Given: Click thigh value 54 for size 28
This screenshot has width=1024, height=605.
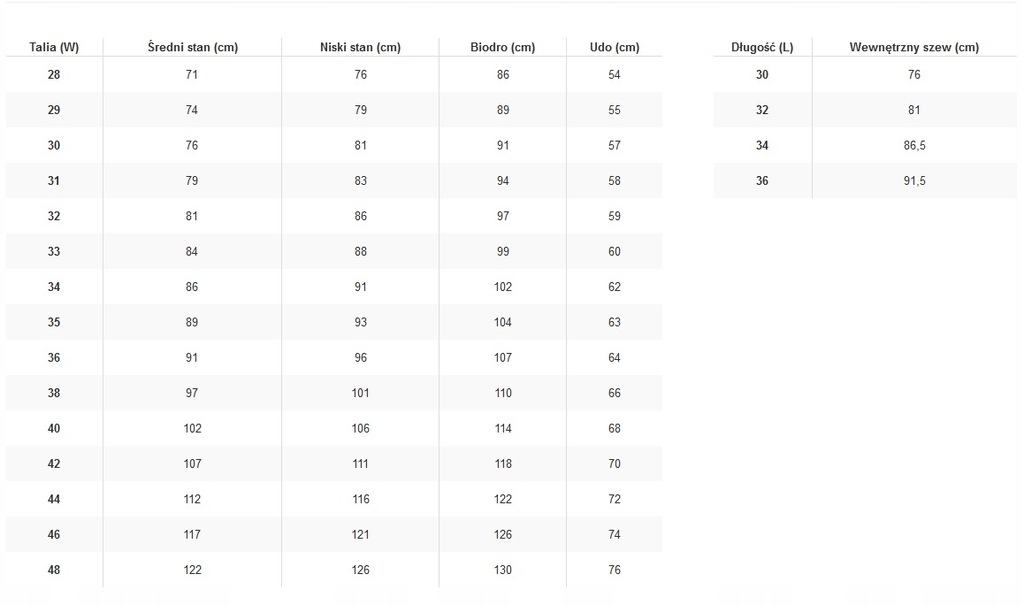Looking at the screenshot, I should pyautogui.click(x=614, y=75).
